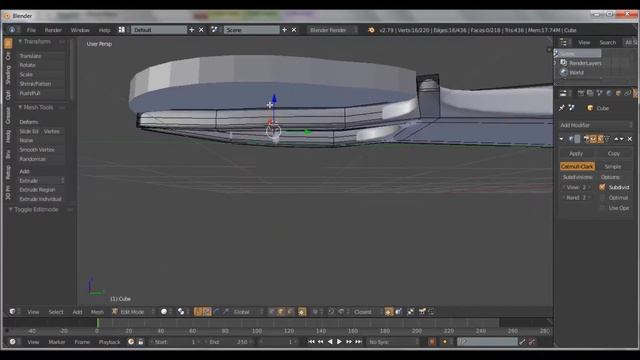Image resolution: width=640 pixels, height=360 pixels.
Task: Click Extrude Region
Action: [41, 190]
